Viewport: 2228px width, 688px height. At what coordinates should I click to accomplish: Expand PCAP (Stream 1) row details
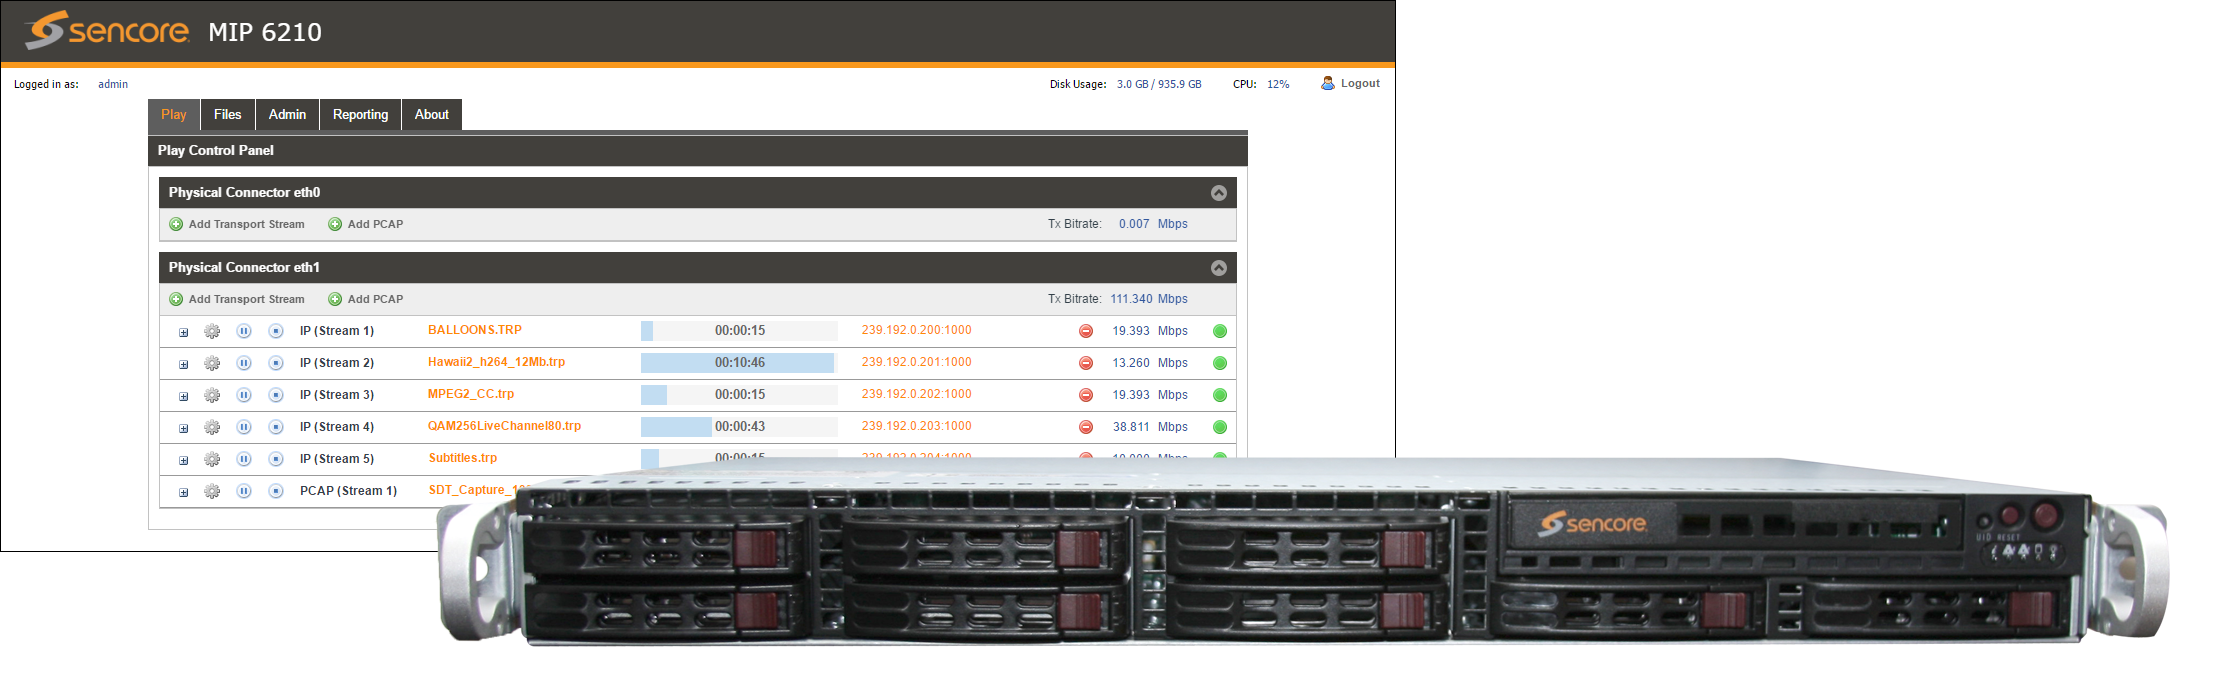[x=184, y=492]
